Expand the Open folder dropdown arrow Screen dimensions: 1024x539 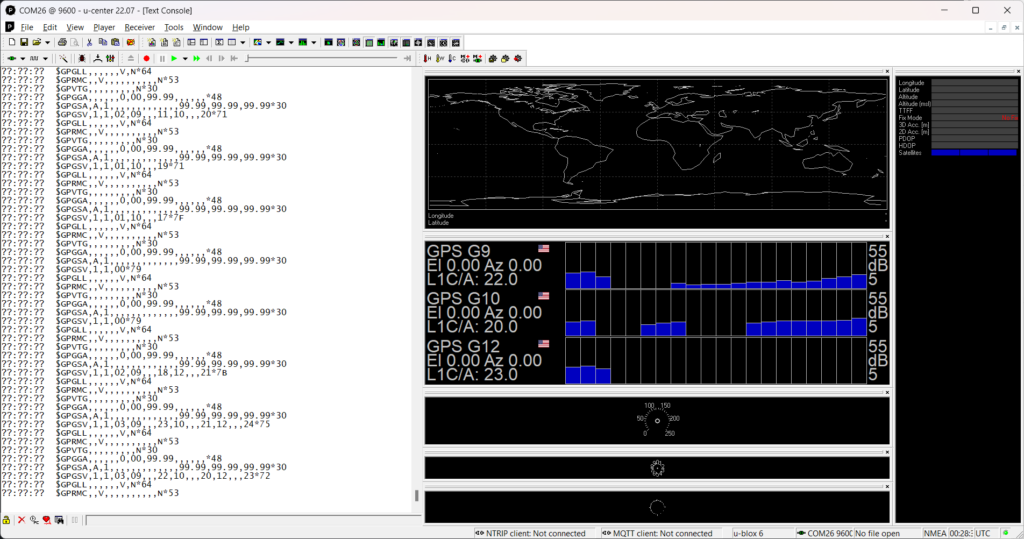point(47,42)
